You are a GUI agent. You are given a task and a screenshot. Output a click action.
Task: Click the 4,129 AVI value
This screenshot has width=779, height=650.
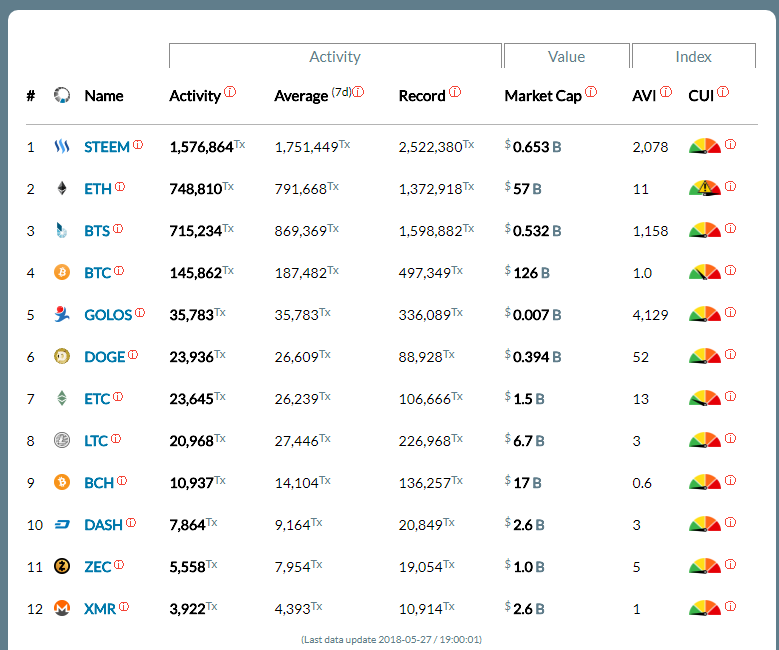[650, 315]
